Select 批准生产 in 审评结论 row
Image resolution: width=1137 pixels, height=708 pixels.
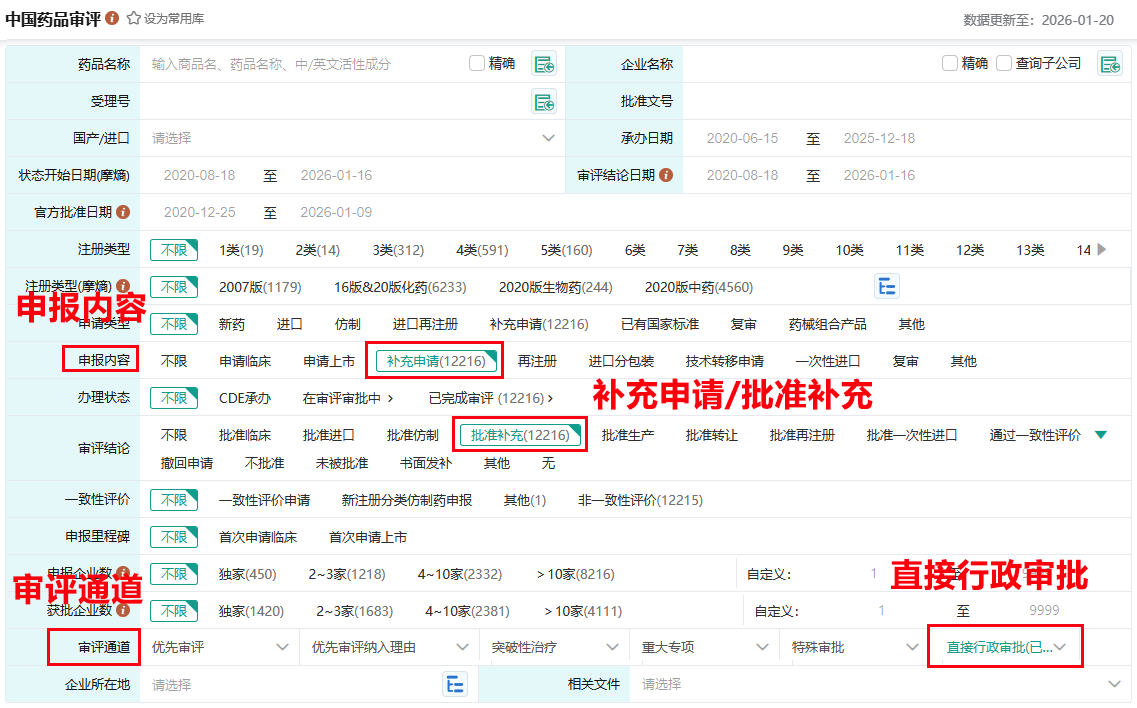[627, 435]
